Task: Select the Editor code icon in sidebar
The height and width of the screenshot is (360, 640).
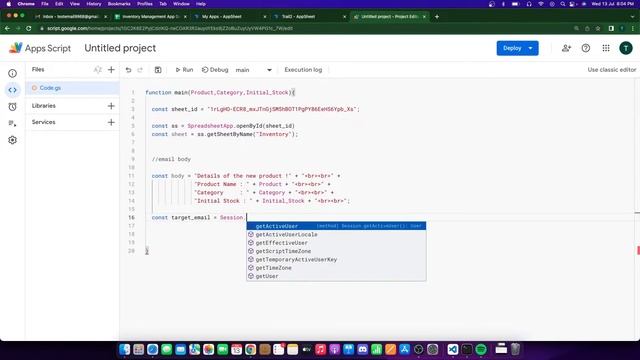Action: (x=13, y=90)
